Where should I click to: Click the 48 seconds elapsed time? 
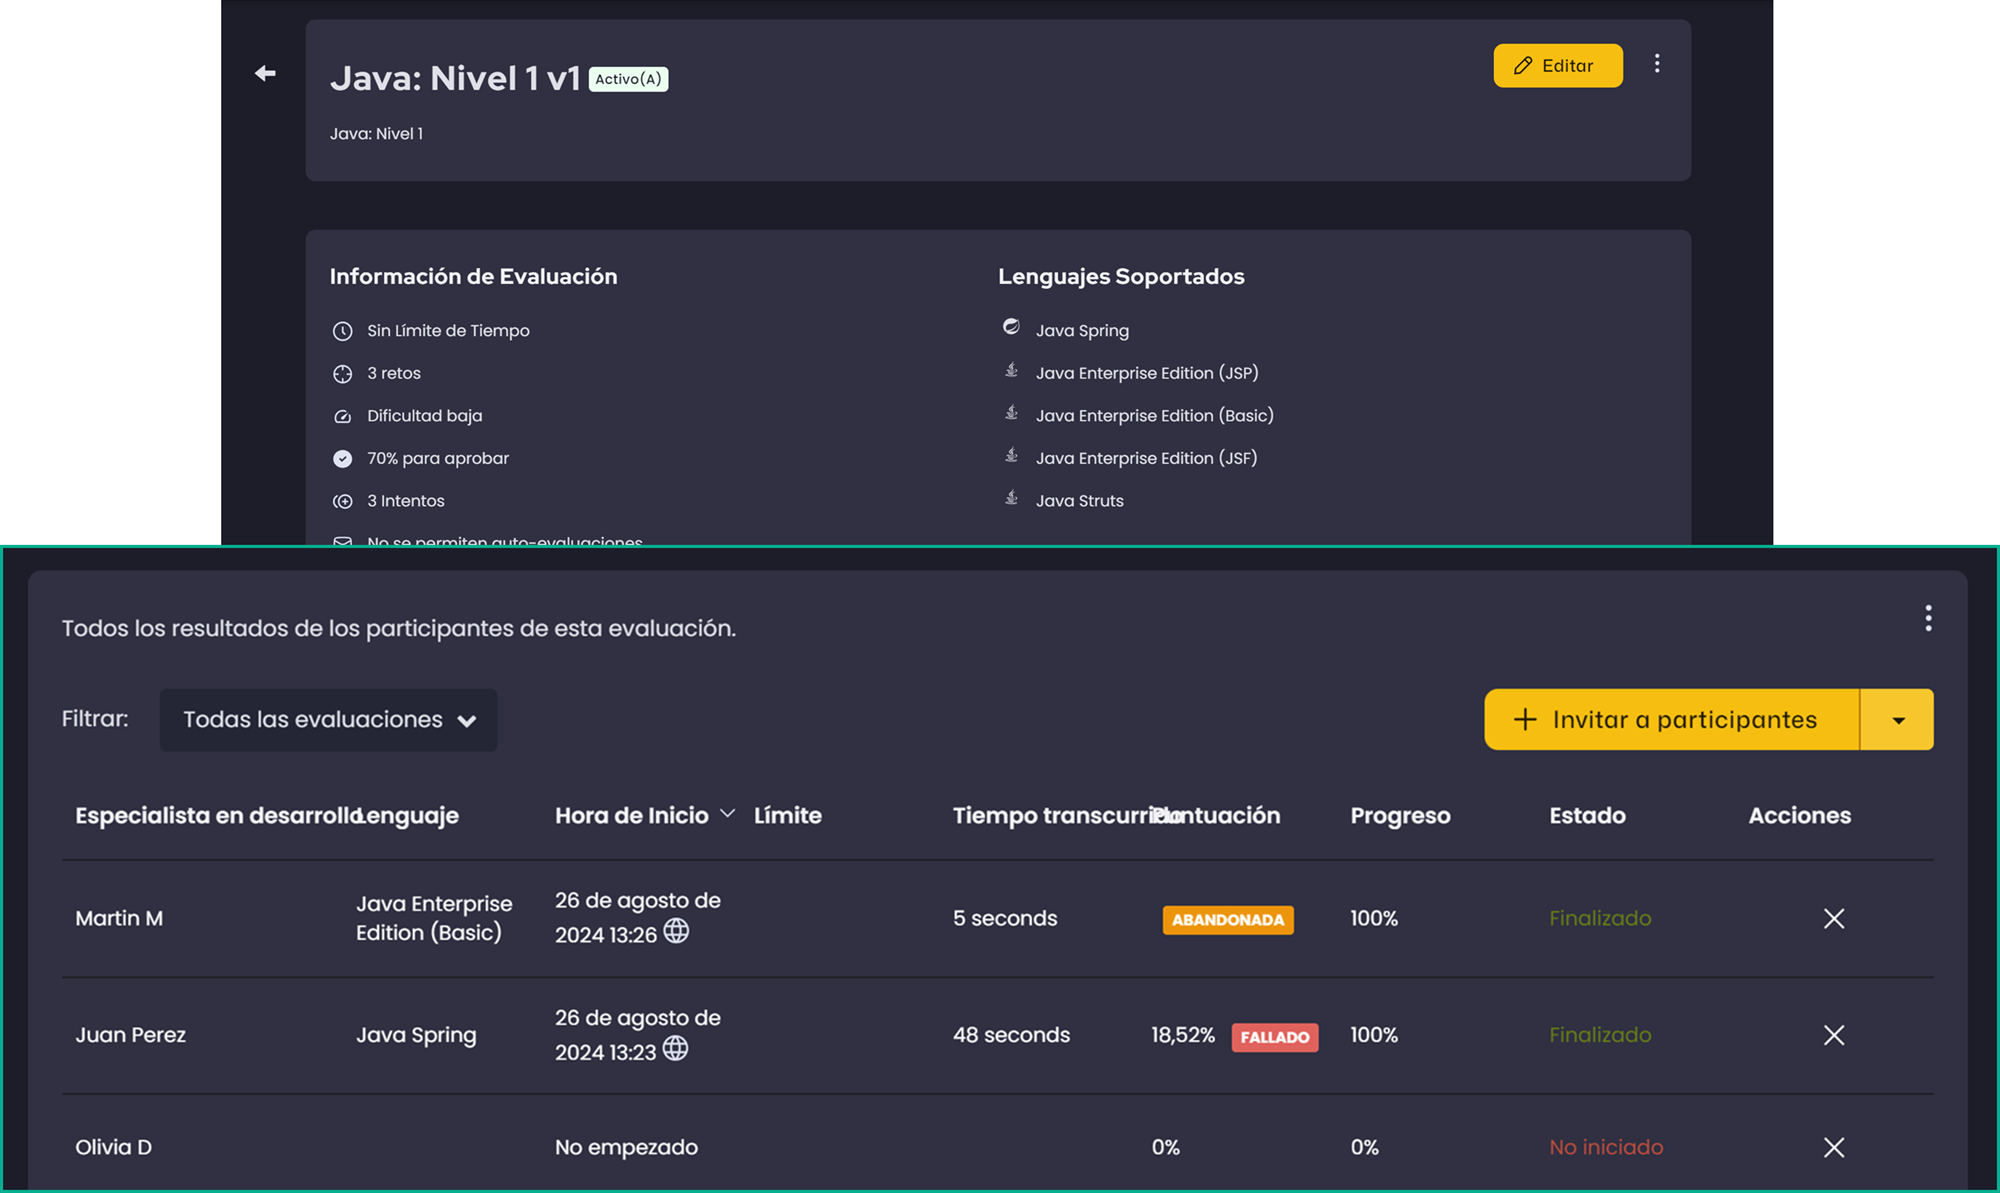(1011, 1035)
